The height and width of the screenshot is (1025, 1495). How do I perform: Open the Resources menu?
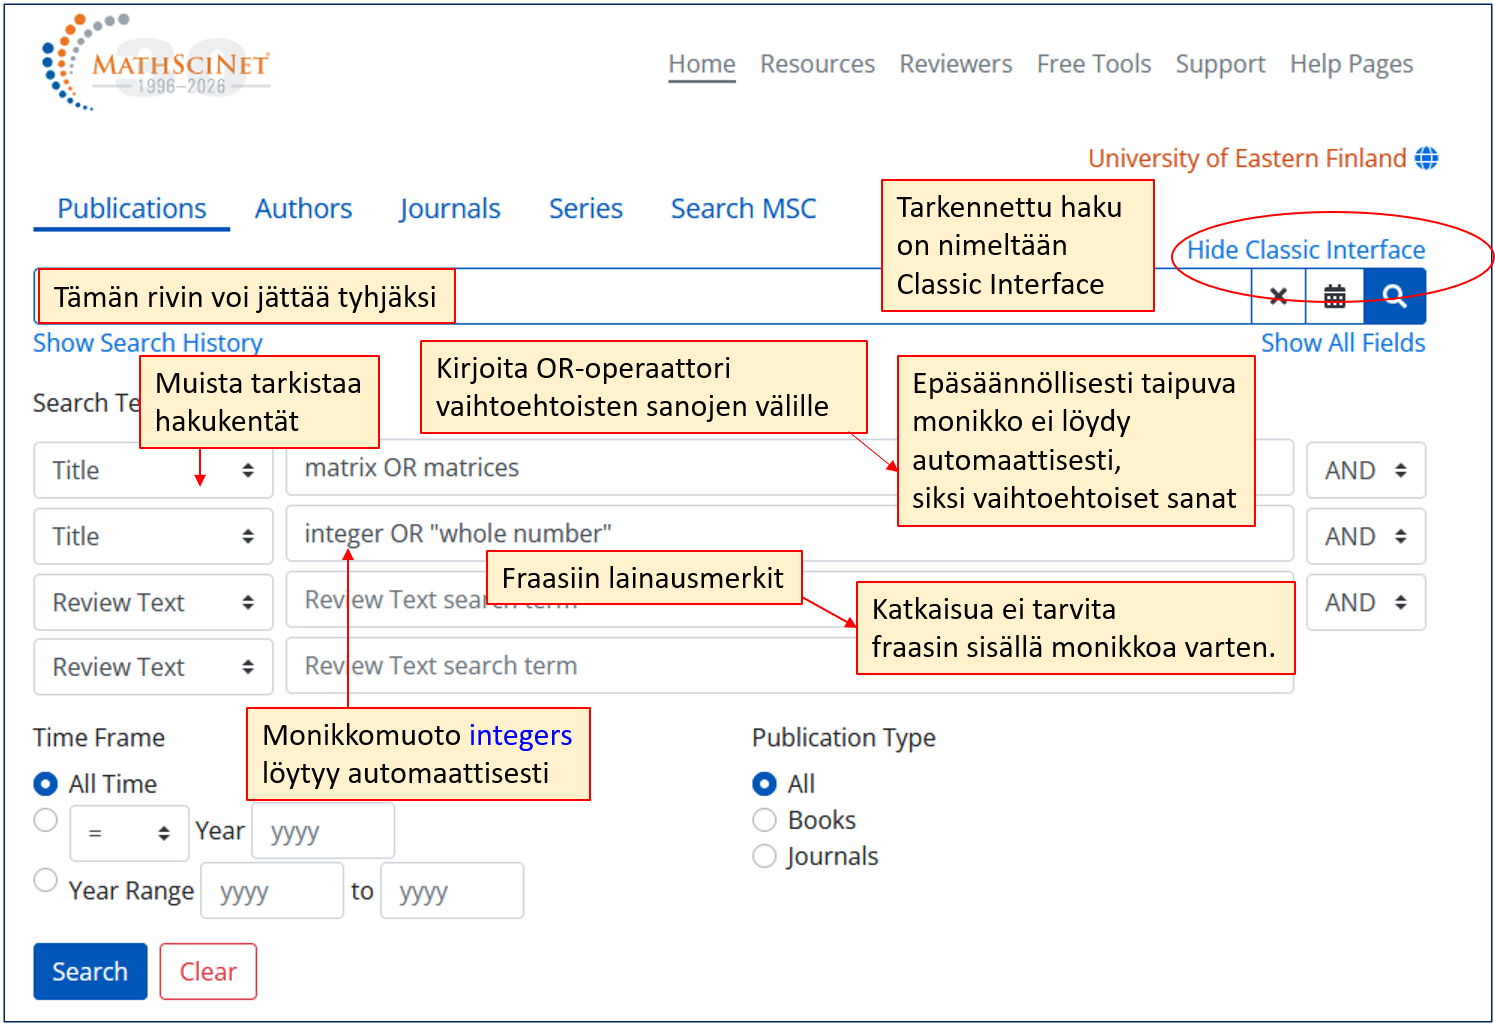(818, 64)
